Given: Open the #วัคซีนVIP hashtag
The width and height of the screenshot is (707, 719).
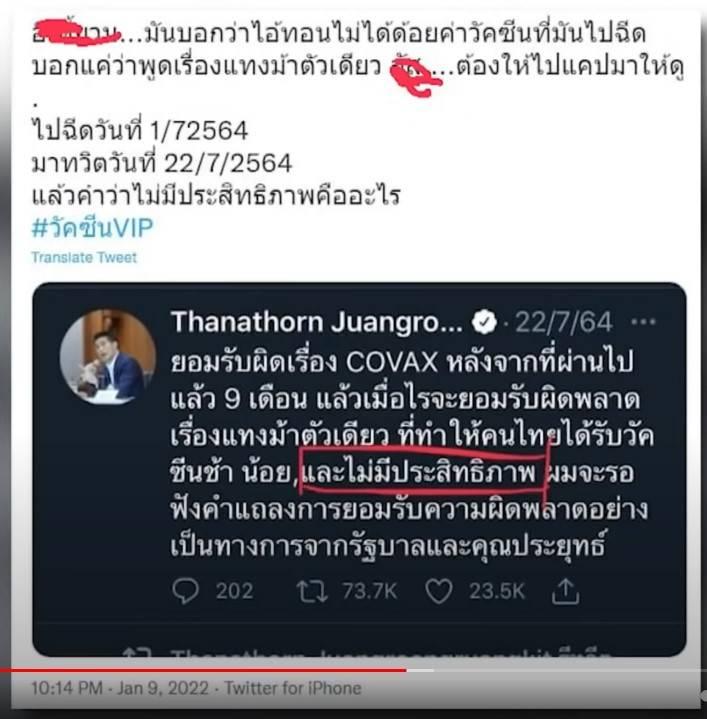Looking at the screenshot, I should [x=92, y=227].
